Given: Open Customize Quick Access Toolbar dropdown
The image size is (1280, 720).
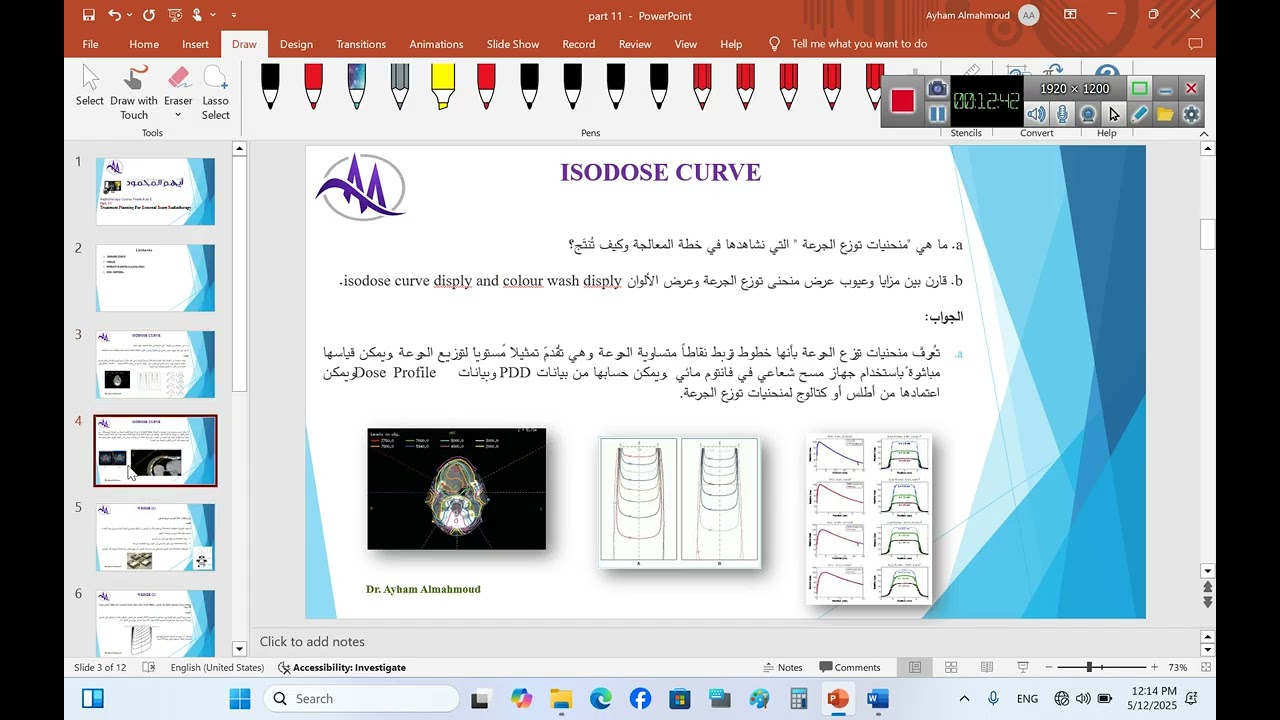Looking at the screenshot, I should (234, 15).
